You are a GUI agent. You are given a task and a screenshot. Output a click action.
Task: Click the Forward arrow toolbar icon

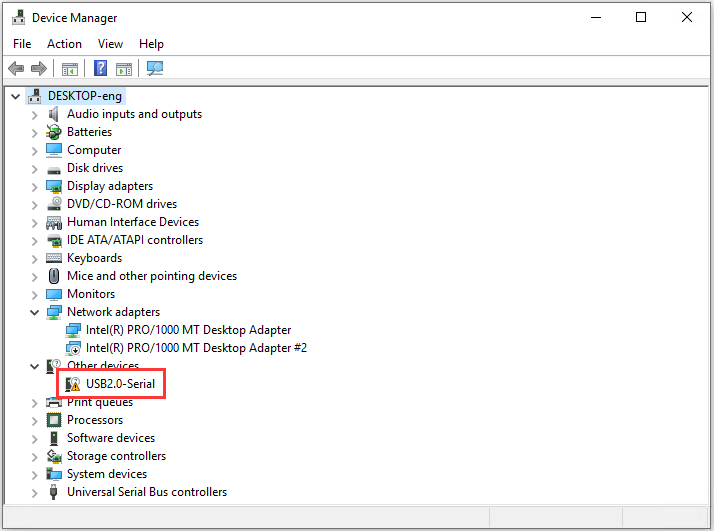(x=39, y=69)
